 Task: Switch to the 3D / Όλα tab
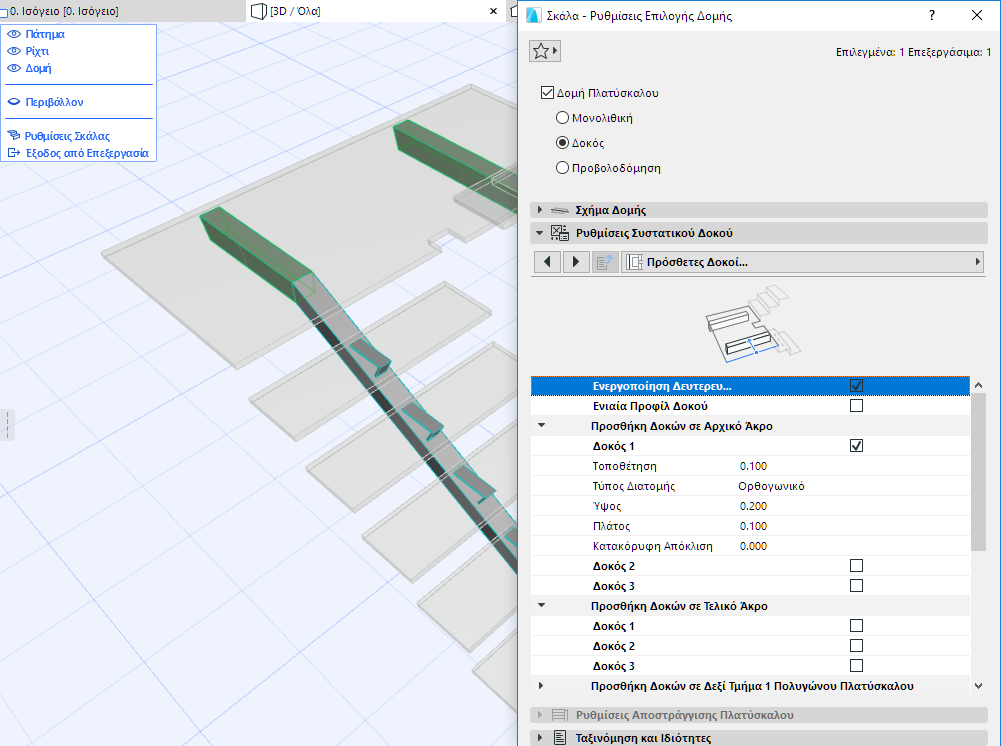point(294,11)
